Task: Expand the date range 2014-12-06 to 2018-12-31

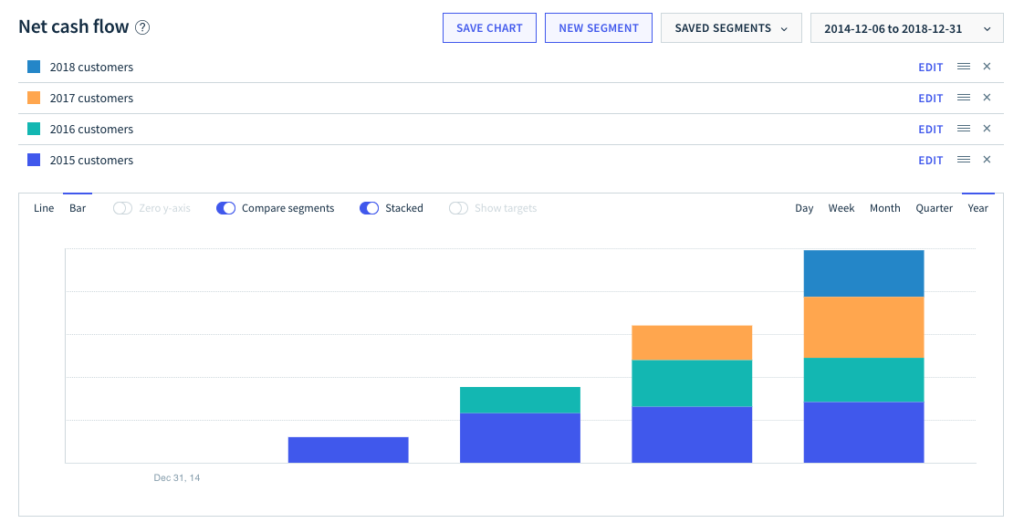Action: tap(906, 28)
